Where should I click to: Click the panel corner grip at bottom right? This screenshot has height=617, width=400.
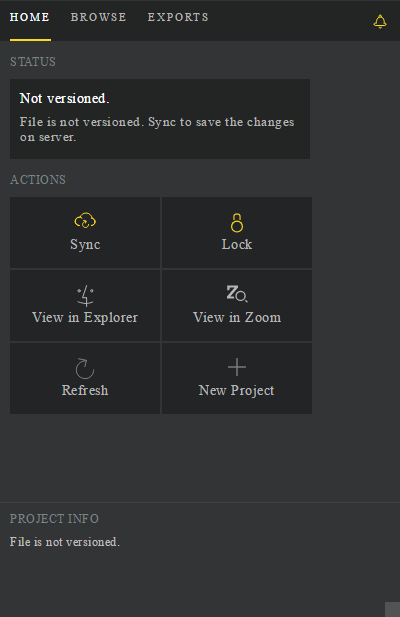tap(392, 609)
